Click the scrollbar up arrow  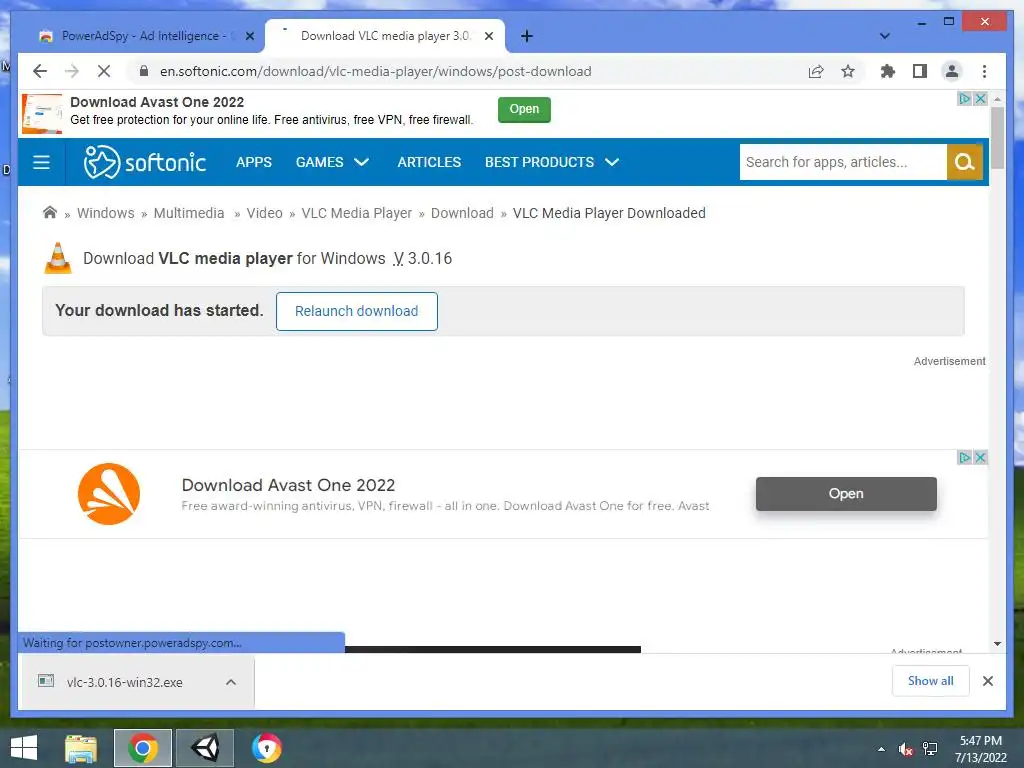pyautogui.click(x=997, y=99)
